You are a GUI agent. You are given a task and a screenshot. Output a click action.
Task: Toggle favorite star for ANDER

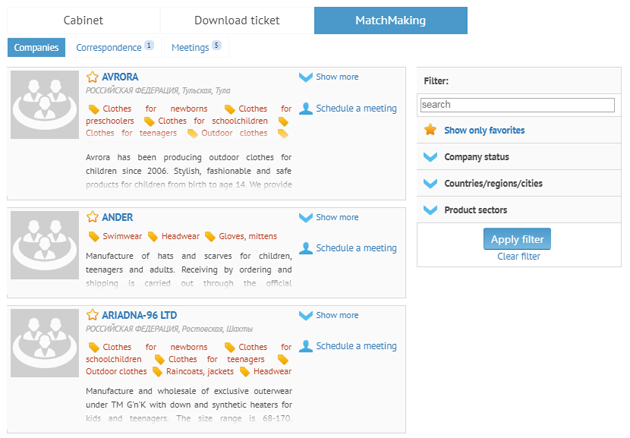92,217
